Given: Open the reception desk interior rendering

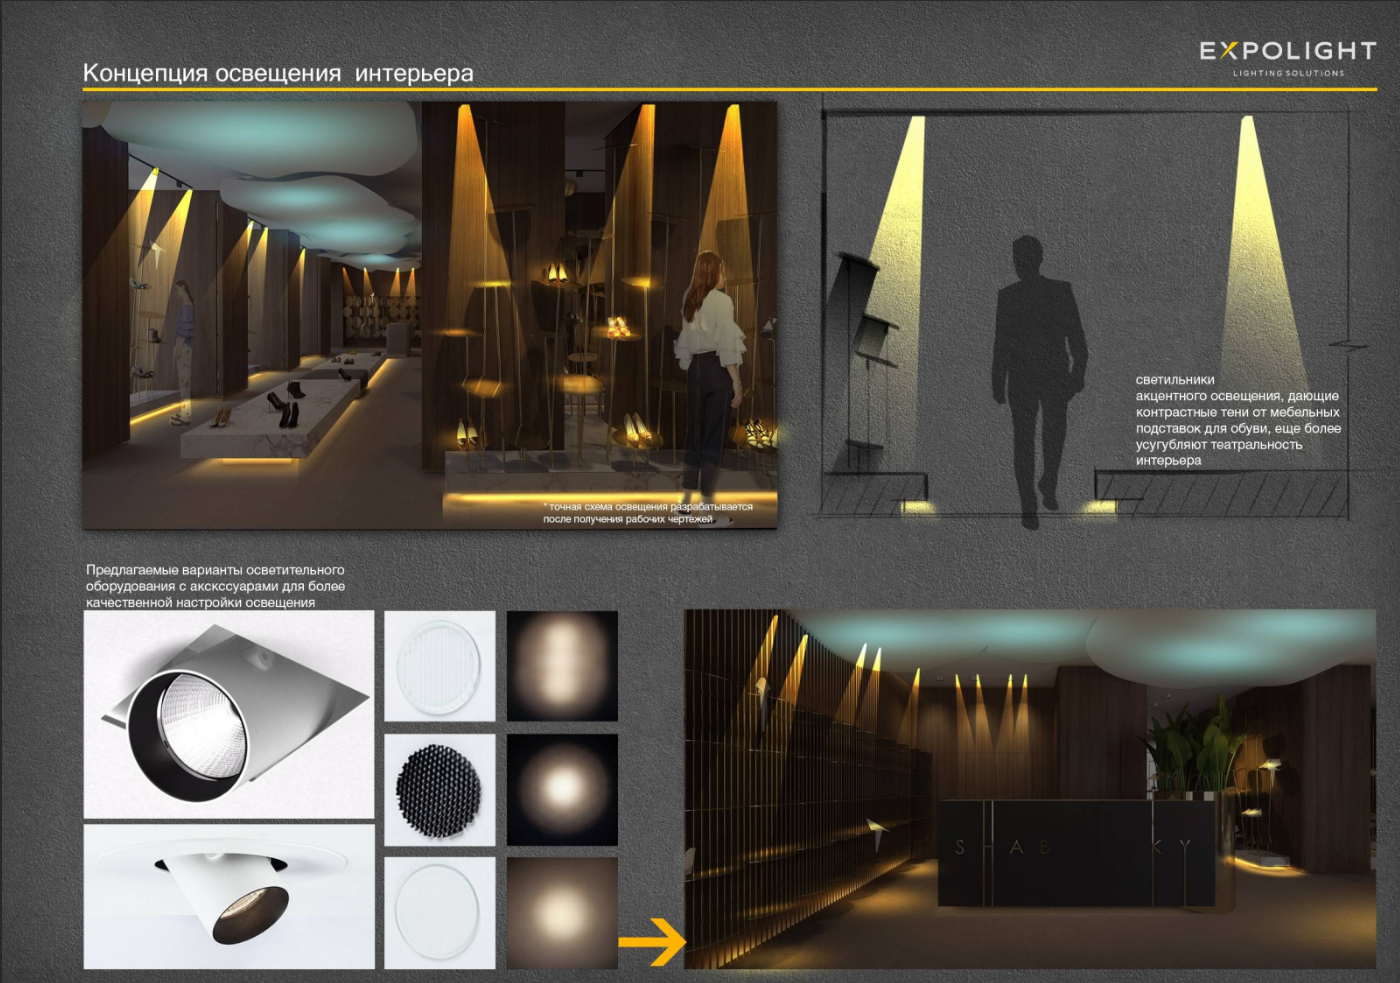Looking at the screenshot, I should pyautogui.click(x=1030, y=789).
